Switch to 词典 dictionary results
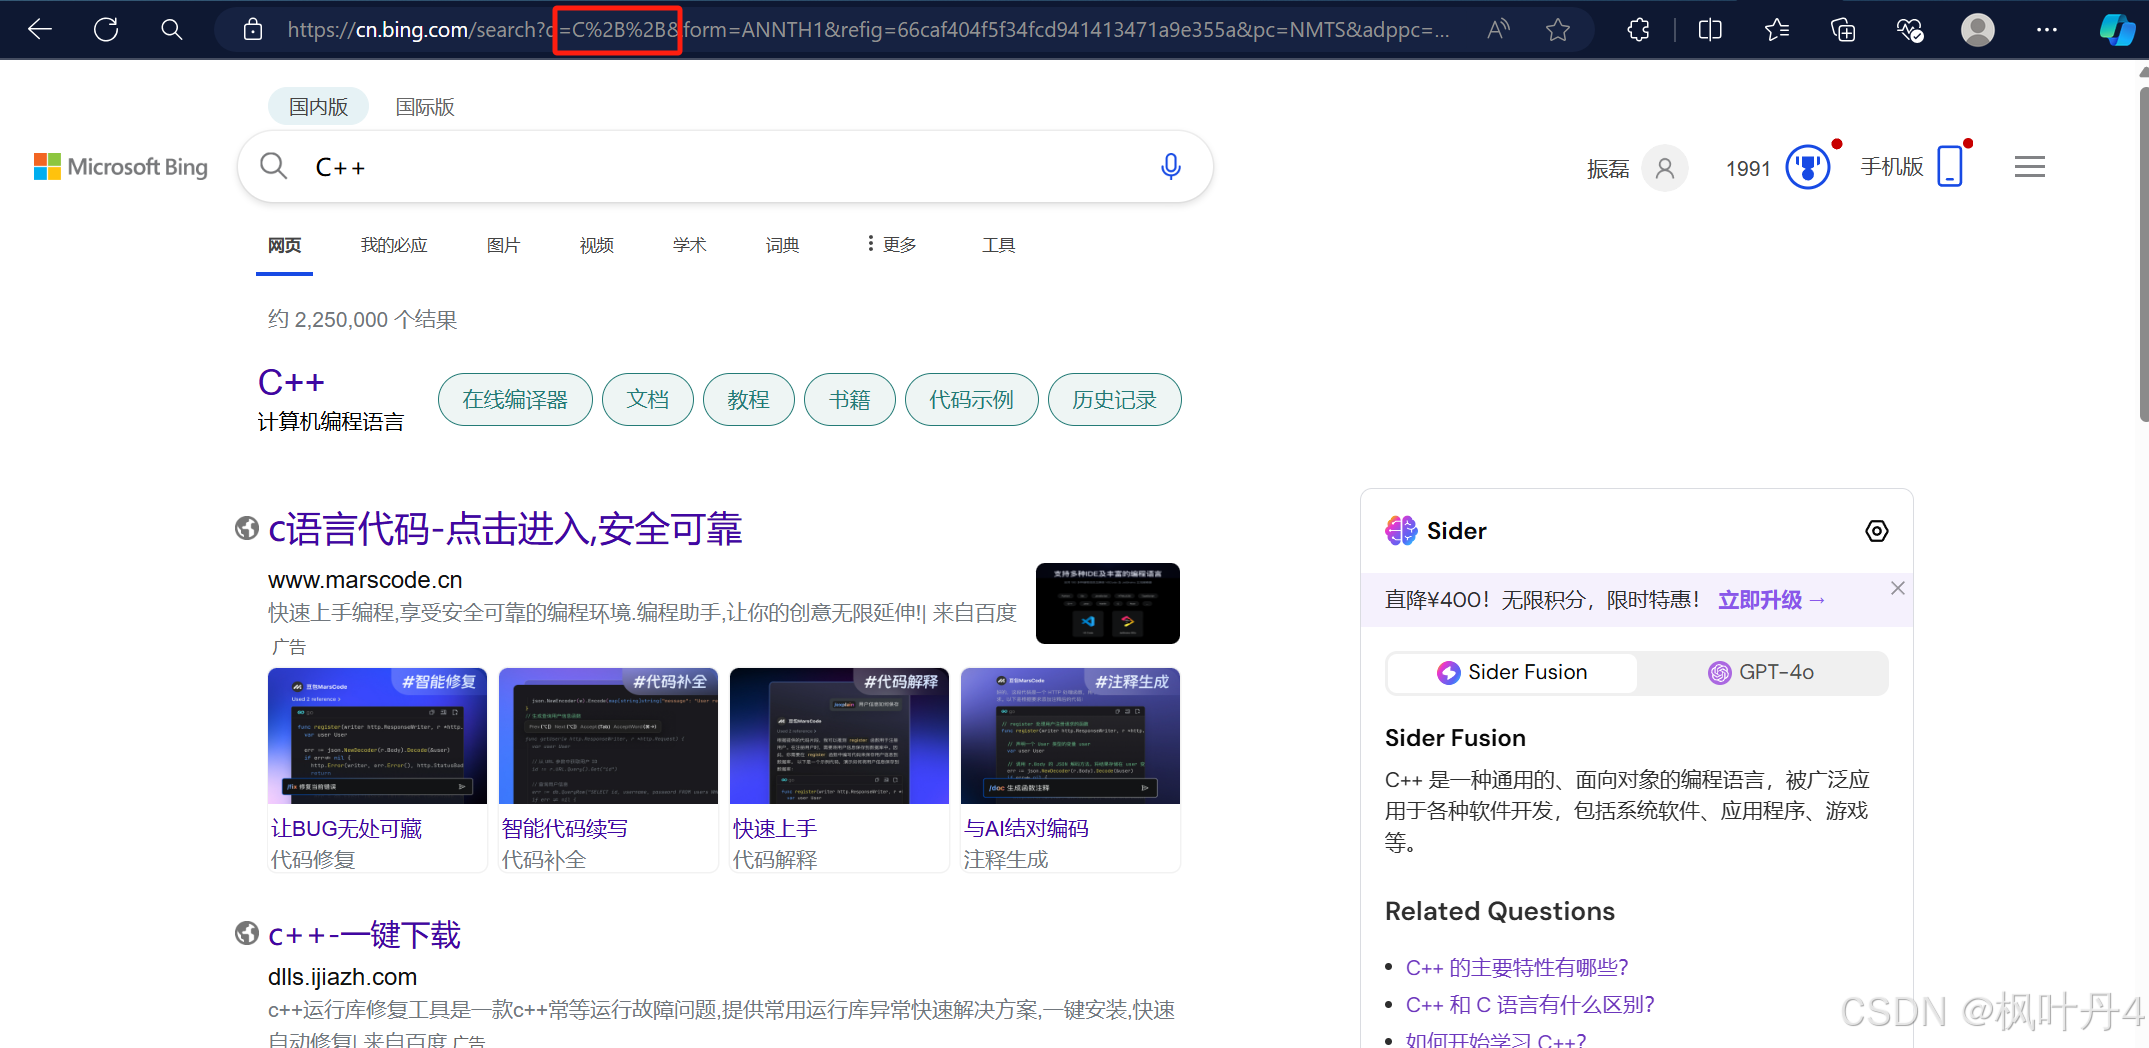The image size is (2149, 1048). pos(782,245)
